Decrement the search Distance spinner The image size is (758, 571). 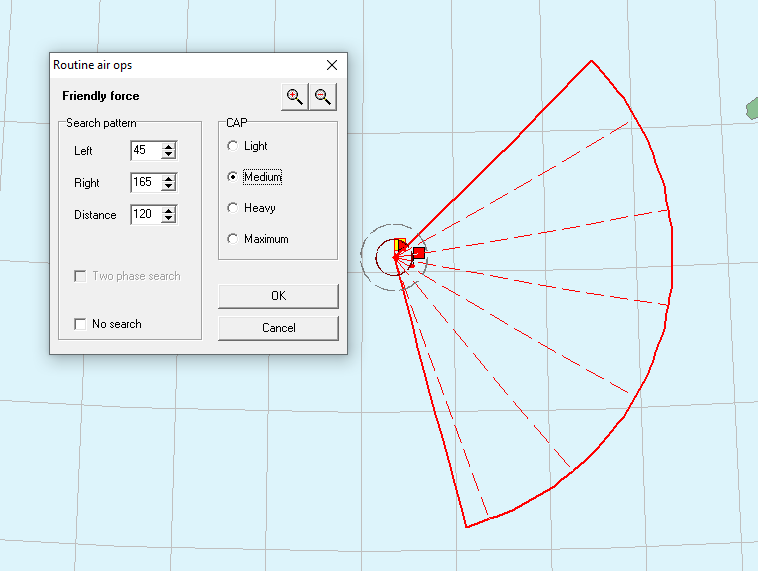[x=169, y=219]
